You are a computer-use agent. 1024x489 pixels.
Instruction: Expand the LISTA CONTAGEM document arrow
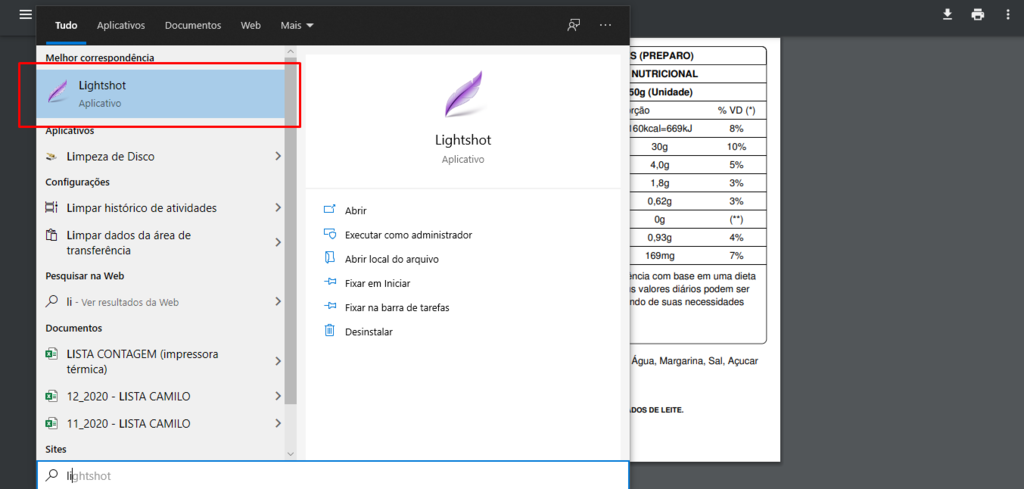[278, 361]
